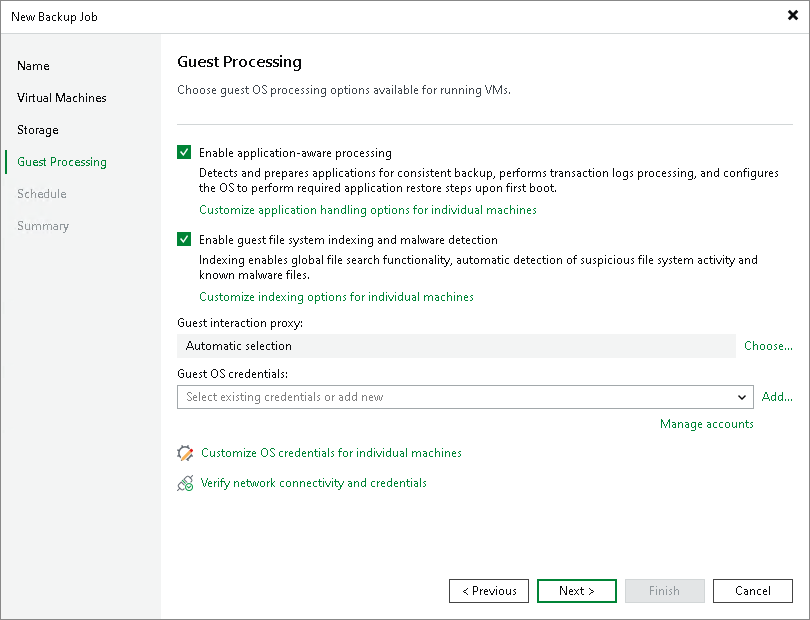Uncheck guest file system indexing and malware detection

pyautogui.click(x=184, y=239)
